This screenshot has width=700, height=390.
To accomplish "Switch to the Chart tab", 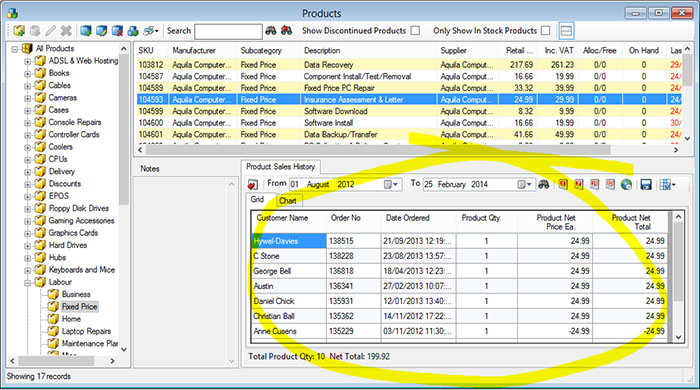I will [x=288, y=201].
